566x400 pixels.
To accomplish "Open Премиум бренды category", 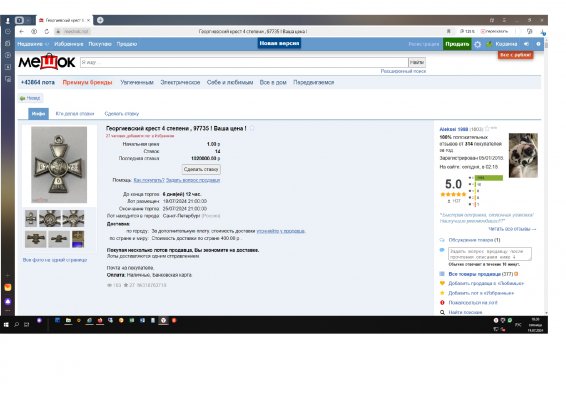I will [87, 82].
